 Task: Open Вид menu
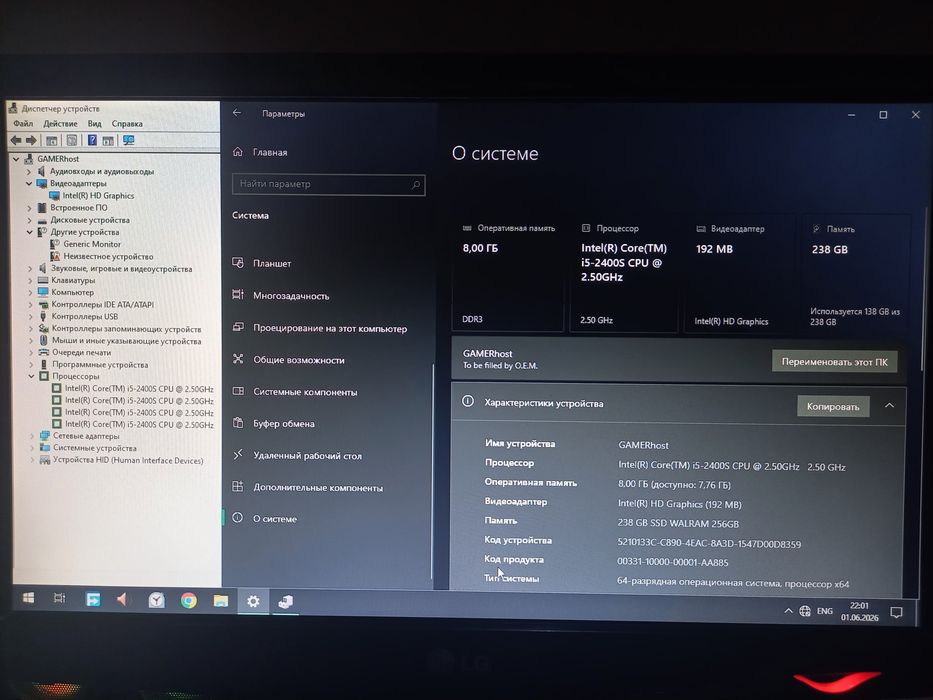[94, 123]
